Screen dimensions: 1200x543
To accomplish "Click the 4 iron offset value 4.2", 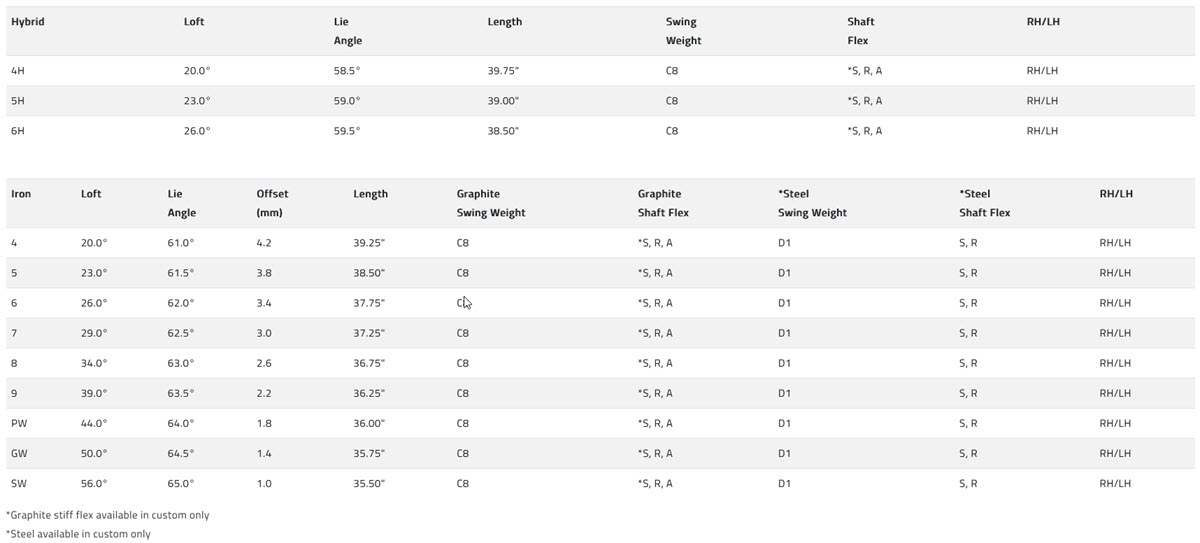I will pos(264,243).
